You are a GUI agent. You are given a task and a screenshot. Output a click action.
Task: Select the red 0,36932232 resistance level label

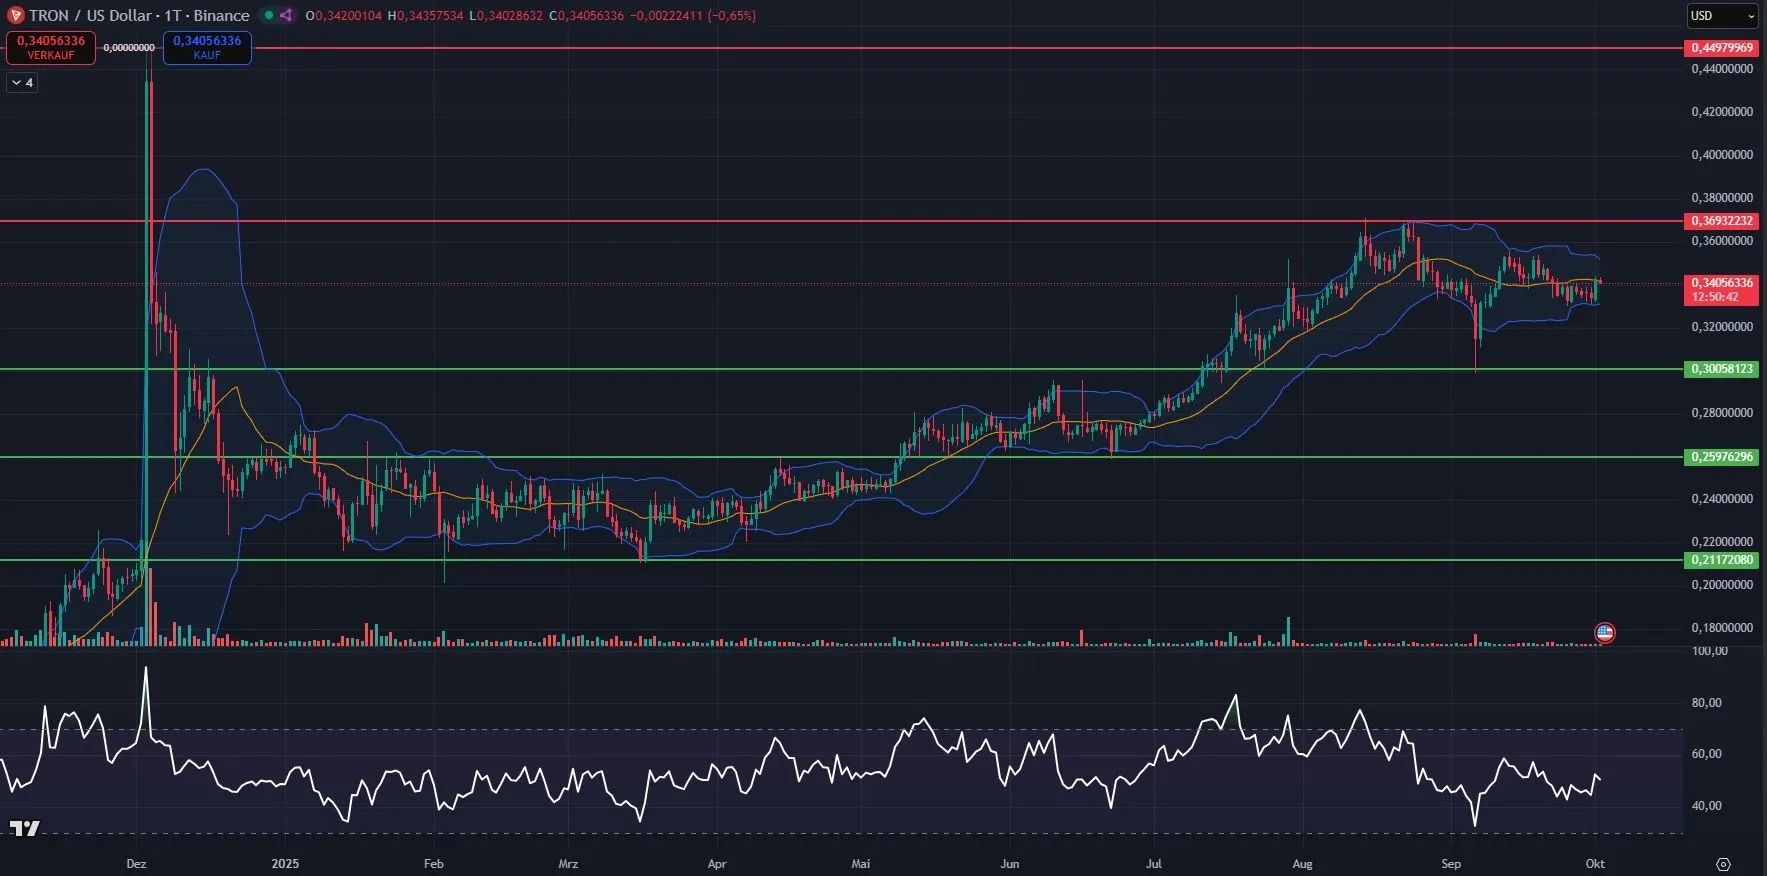(1722, 221)
